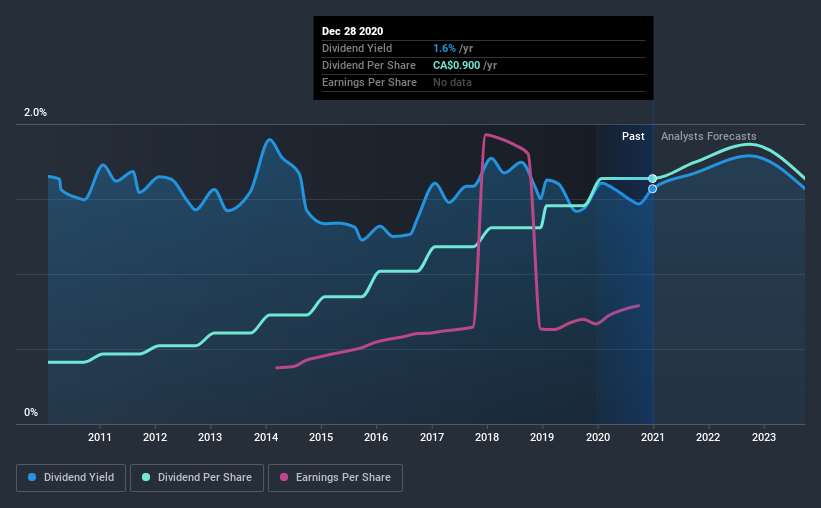This screenshot has width=821, height=508.
Task: Click the 0% y-axis label
Action: coord(31,413)
